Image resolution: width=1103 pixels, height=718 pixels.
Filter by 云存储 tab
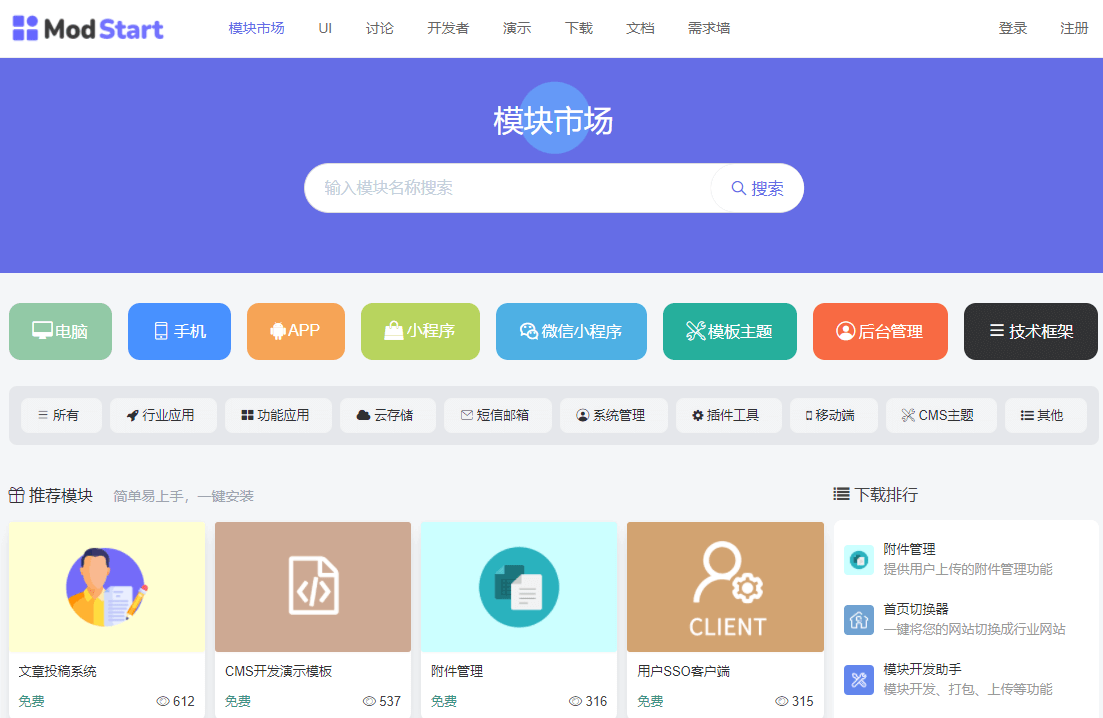(x=387, y=415)
